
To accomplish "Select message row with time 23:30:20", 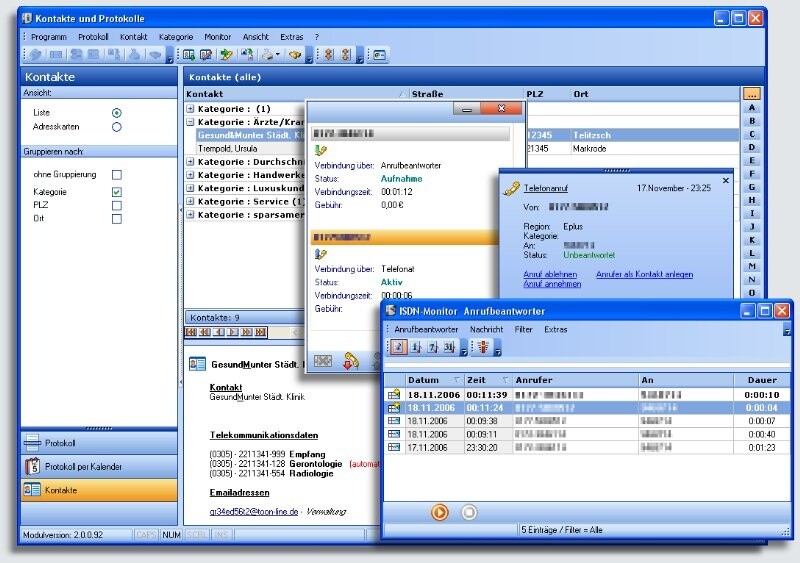I will (x=587, y=448).
